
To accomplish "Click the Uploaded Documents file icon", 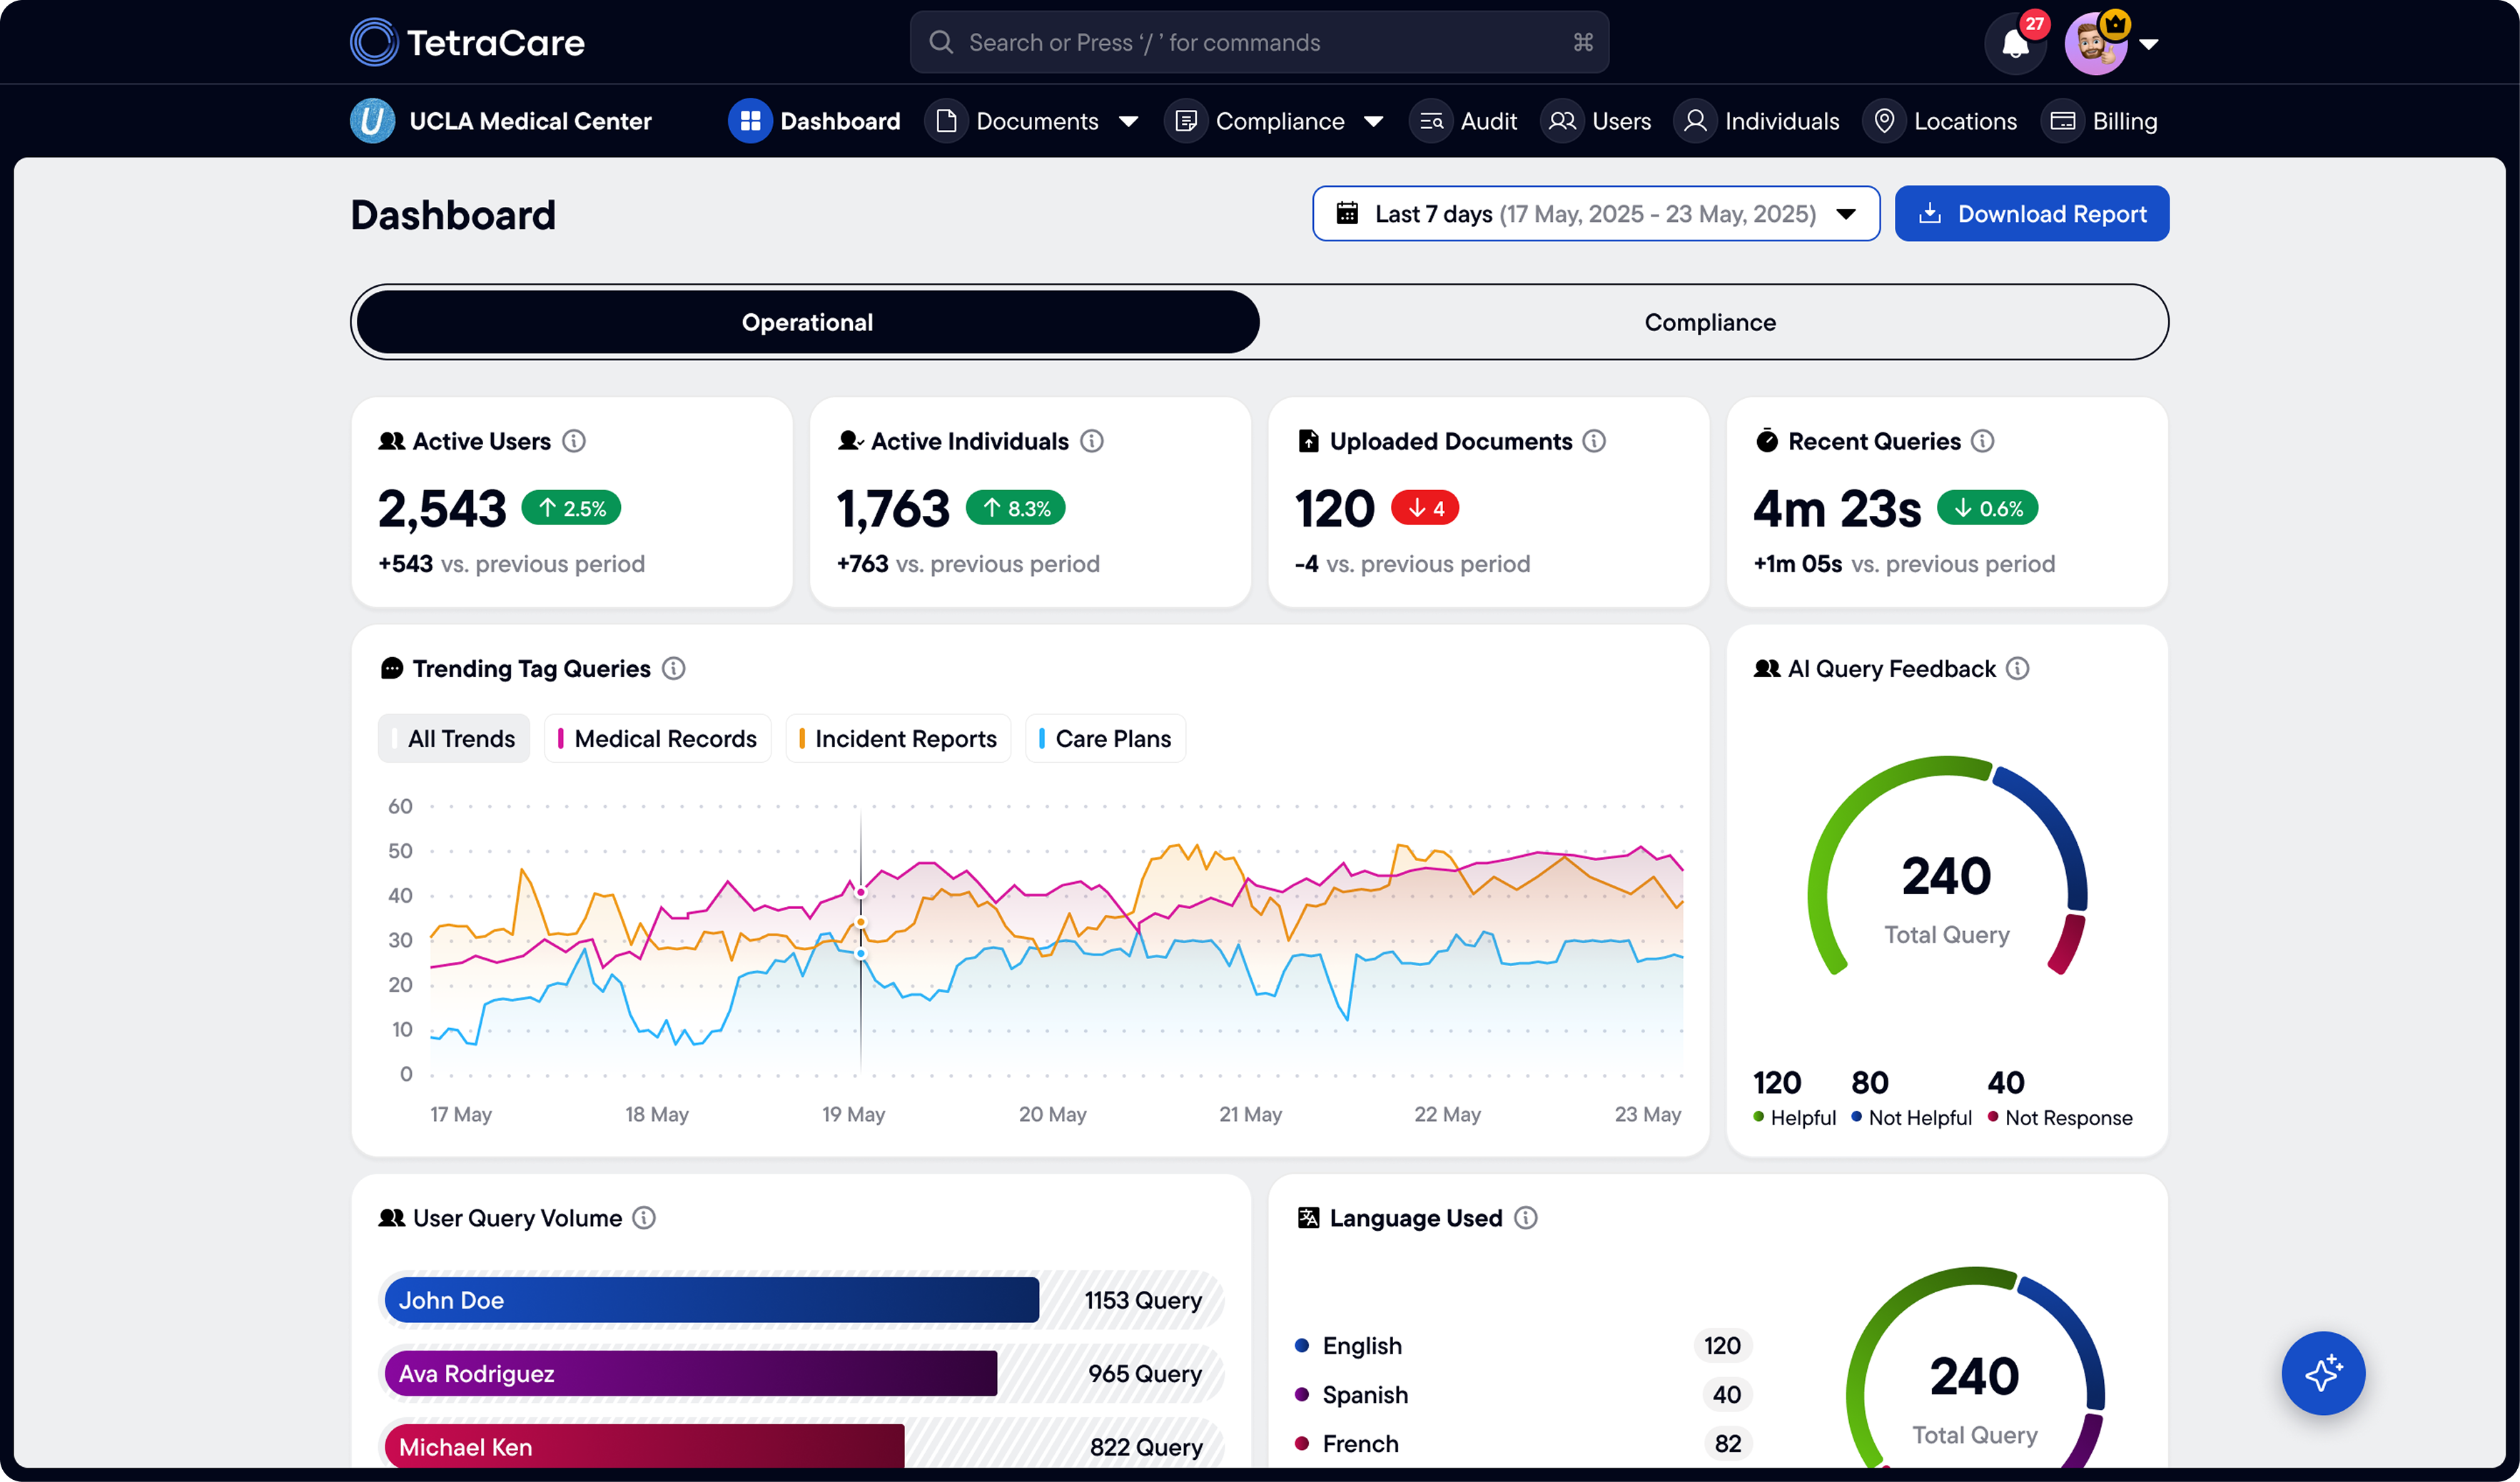I will tap(1308, 441).
